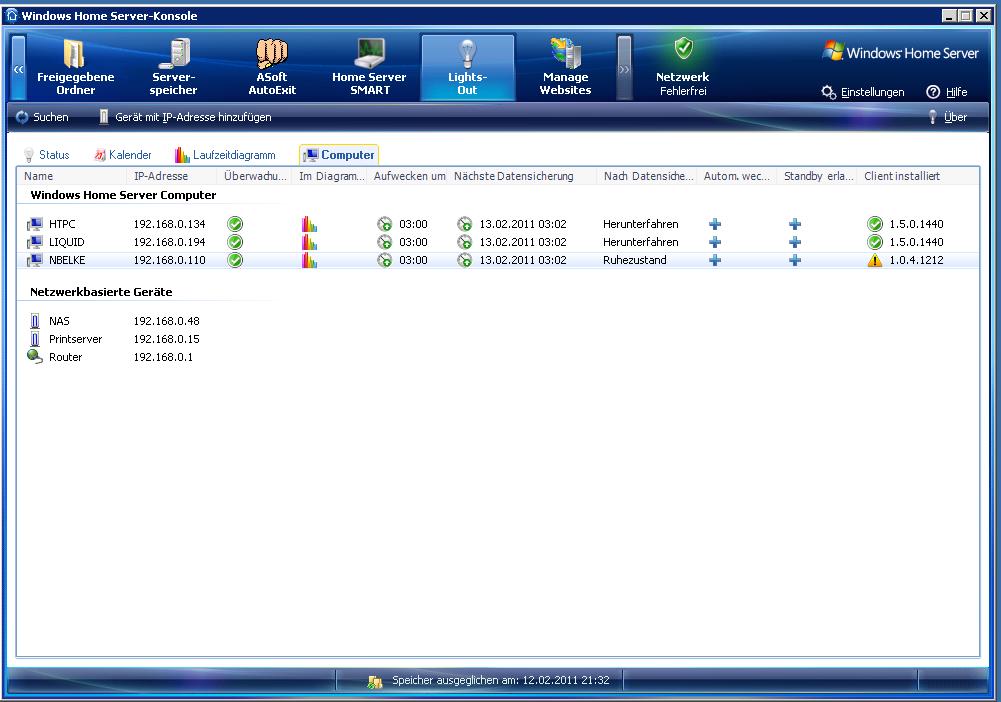1001x702 pixels.
Task: Toggle standby allowed plus for LIQUID
Action: (795, 242)
